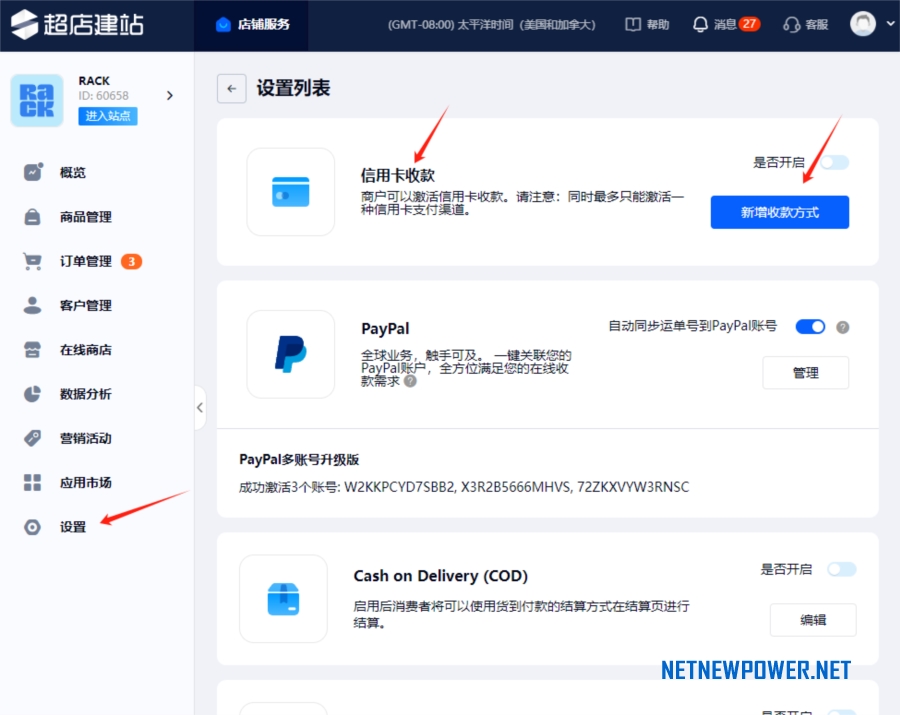Disable 自动同步运单号到PayPal账号 switch
The image size is (900, 715).
pyautogui.click(x=810, y=327)
